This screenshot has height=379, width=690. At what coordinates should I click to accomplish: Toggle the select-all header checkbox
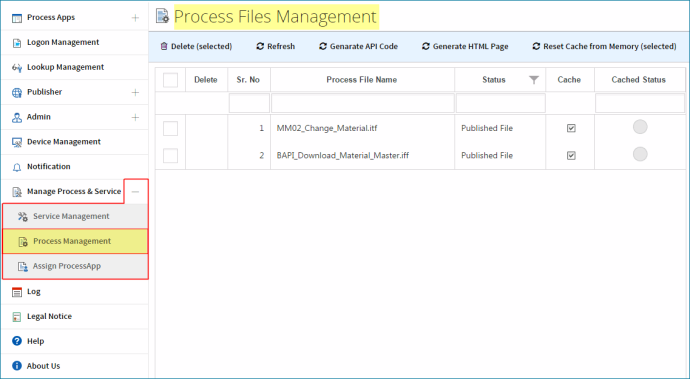click(x=170, y=80)
